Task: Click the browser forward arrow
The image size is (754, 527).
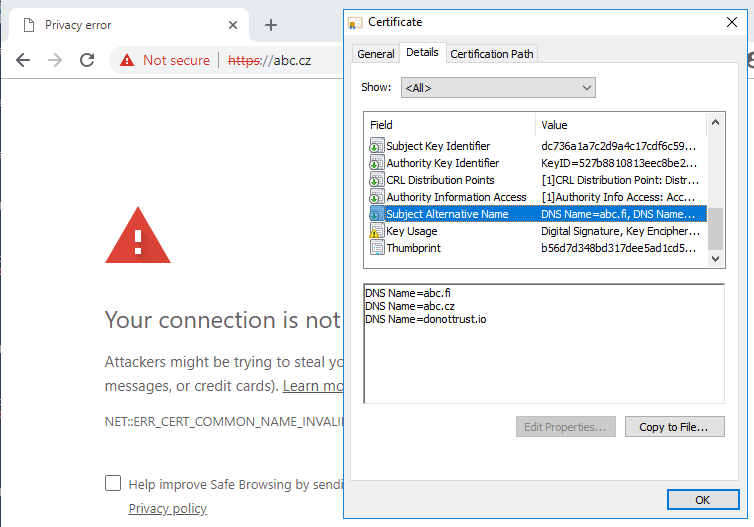Action: click(55, 60)
